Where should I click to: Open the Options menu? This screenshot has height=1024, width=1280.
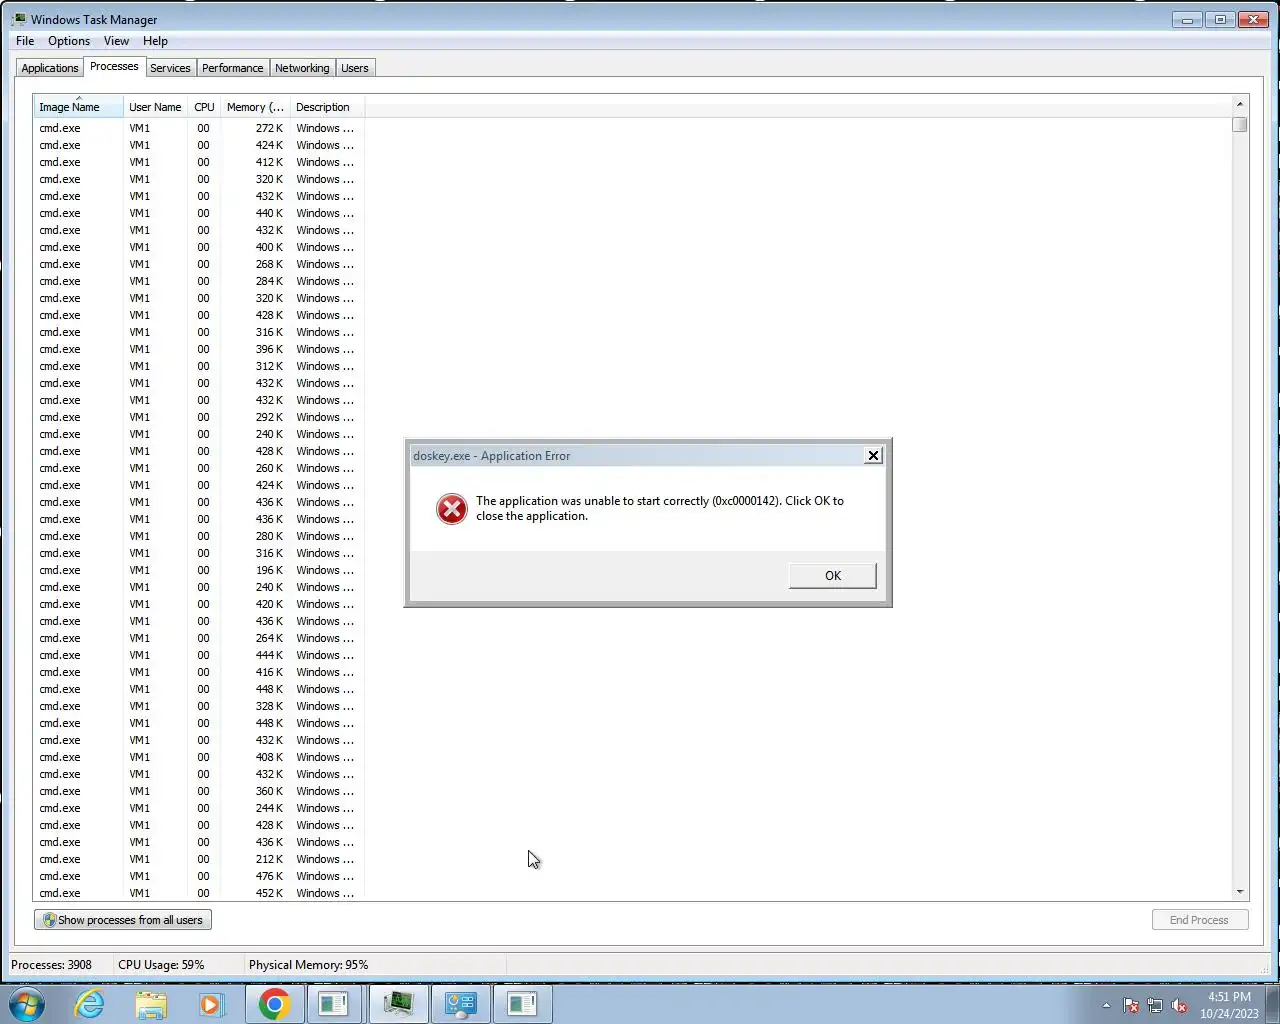pos(69,41)
